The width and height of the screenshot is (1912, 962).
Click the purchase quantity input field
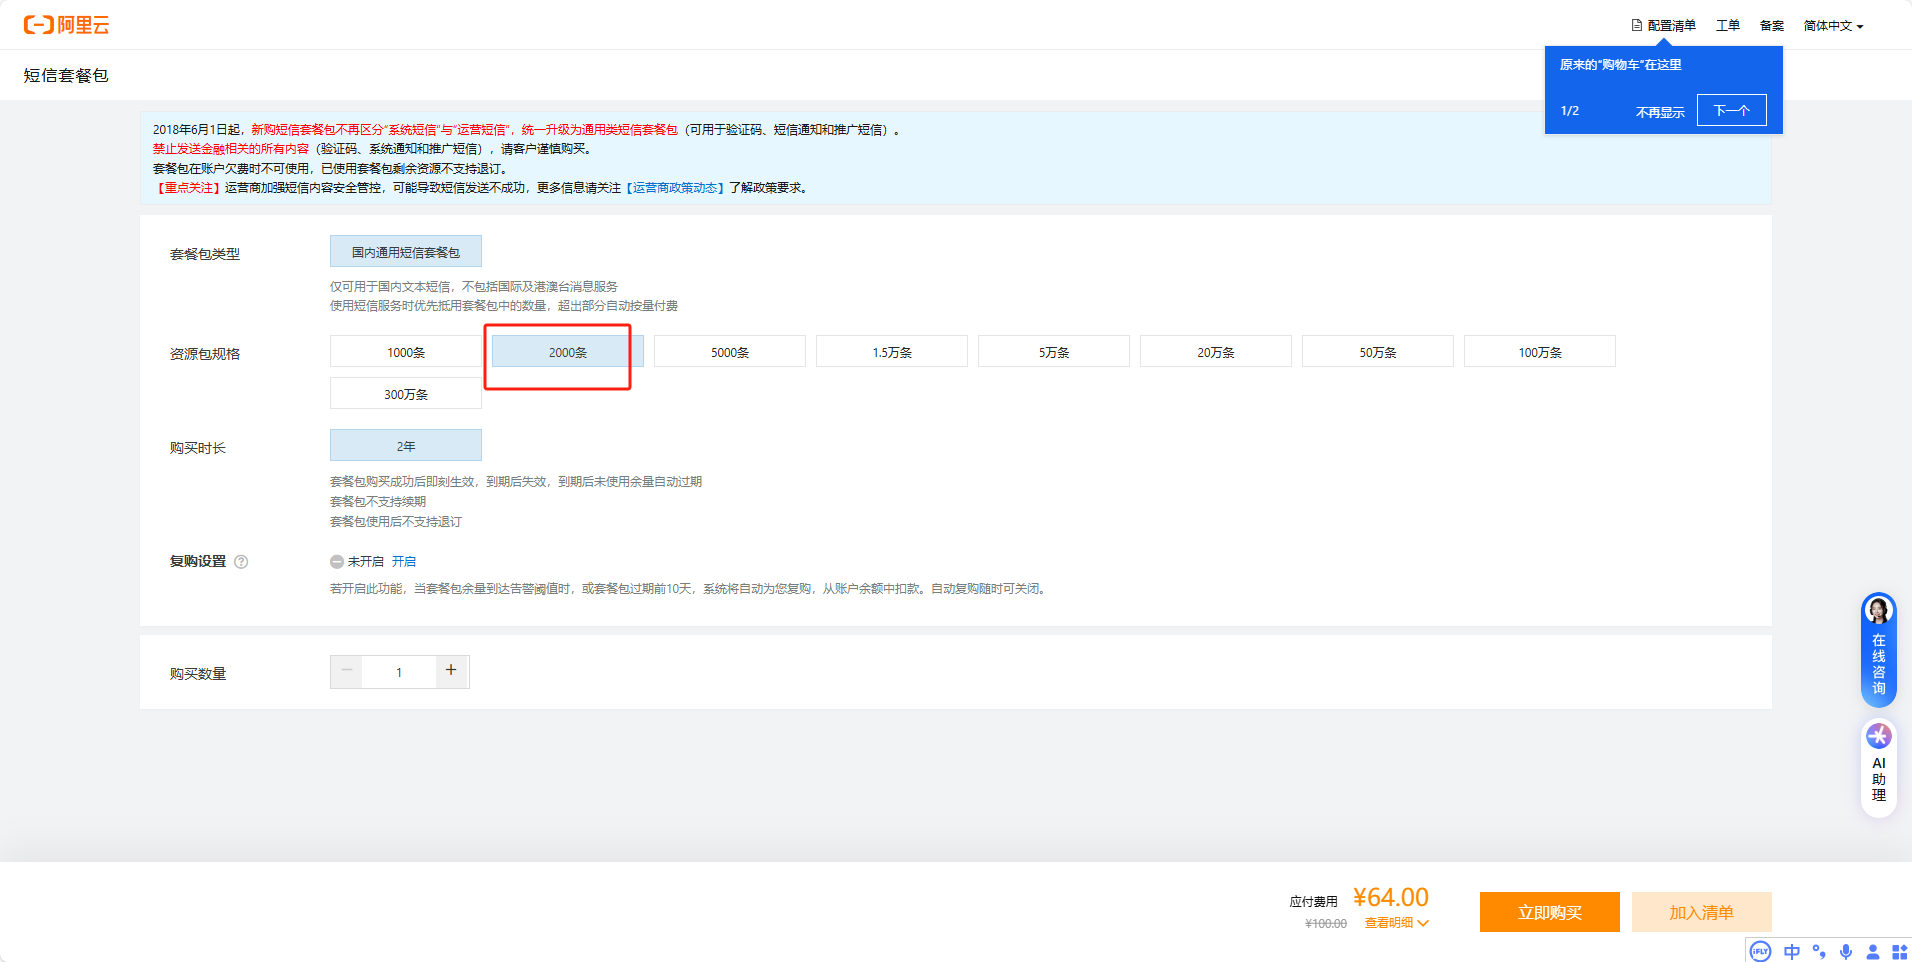pos(399,672)
